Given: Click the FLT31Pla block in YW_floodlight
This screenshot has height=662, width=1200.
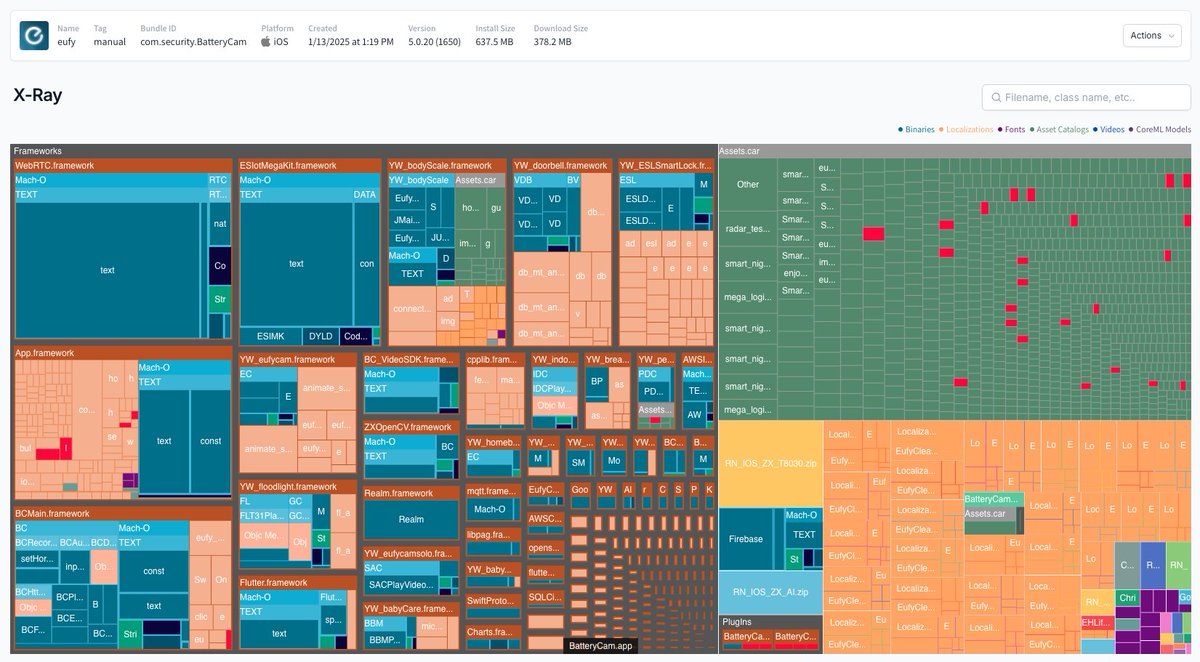Looking at the screenshot, I should (x=263, y=516).
